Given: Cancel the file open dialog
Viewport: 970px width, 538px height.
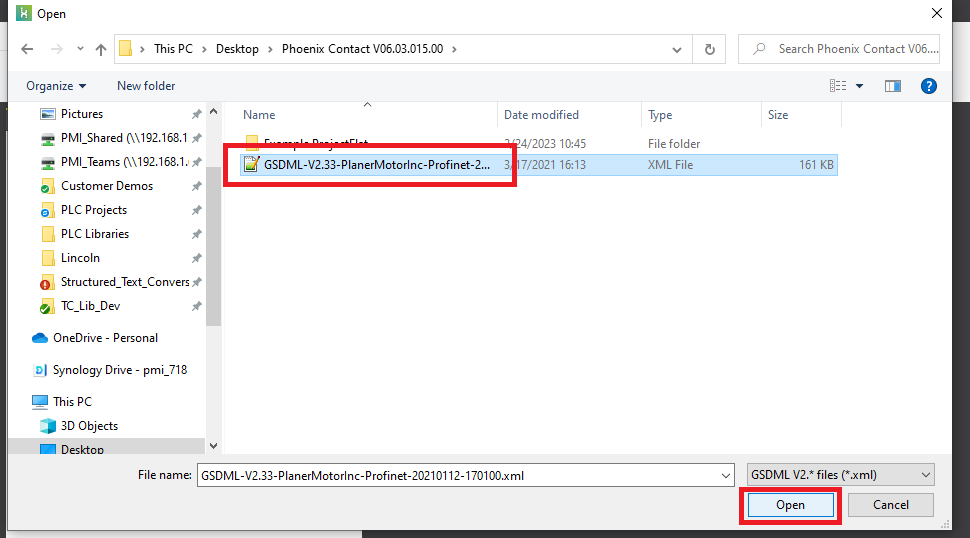Looking at the screenshot, I should point(890,505).
